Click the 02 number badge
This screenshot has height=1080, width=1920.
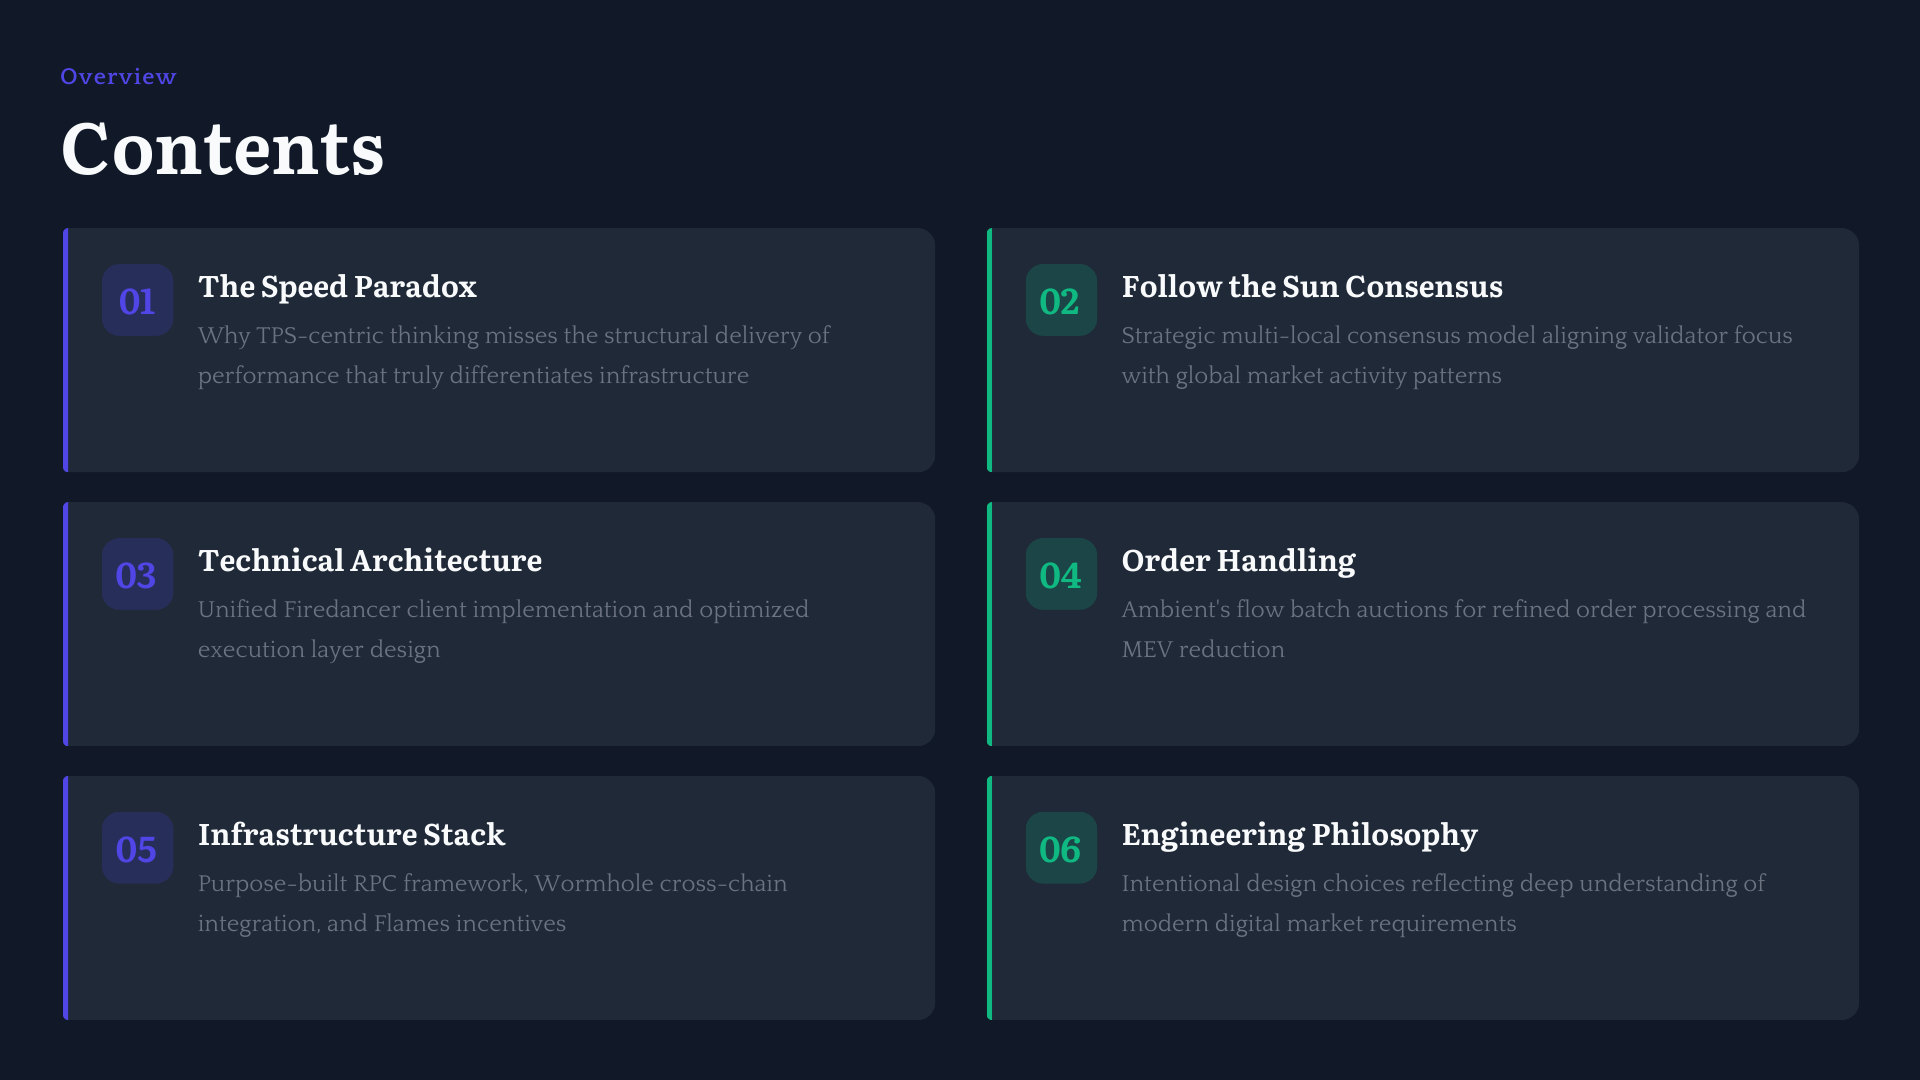[1060, 300]
